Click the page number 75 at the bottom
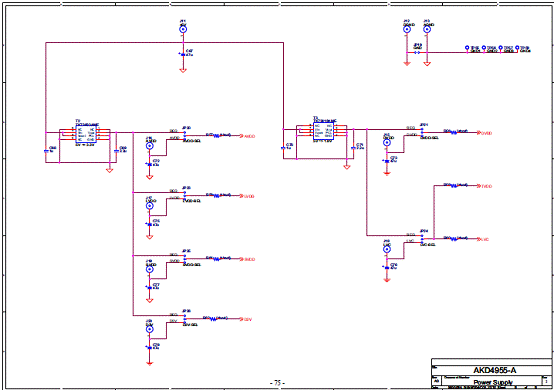Image resolution: width=554 pixels, height=390 pixels. (x=277, y=383)
